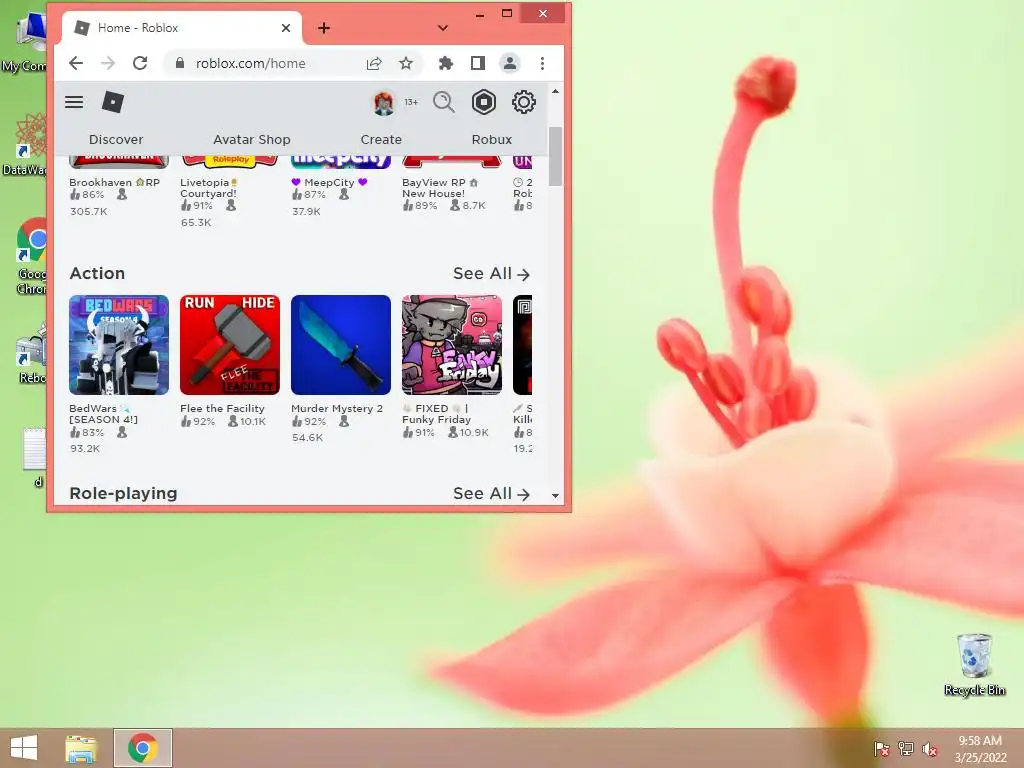Open Roblox search magnifier
This screenshot has width=1024, height=768.
point(443,103)
